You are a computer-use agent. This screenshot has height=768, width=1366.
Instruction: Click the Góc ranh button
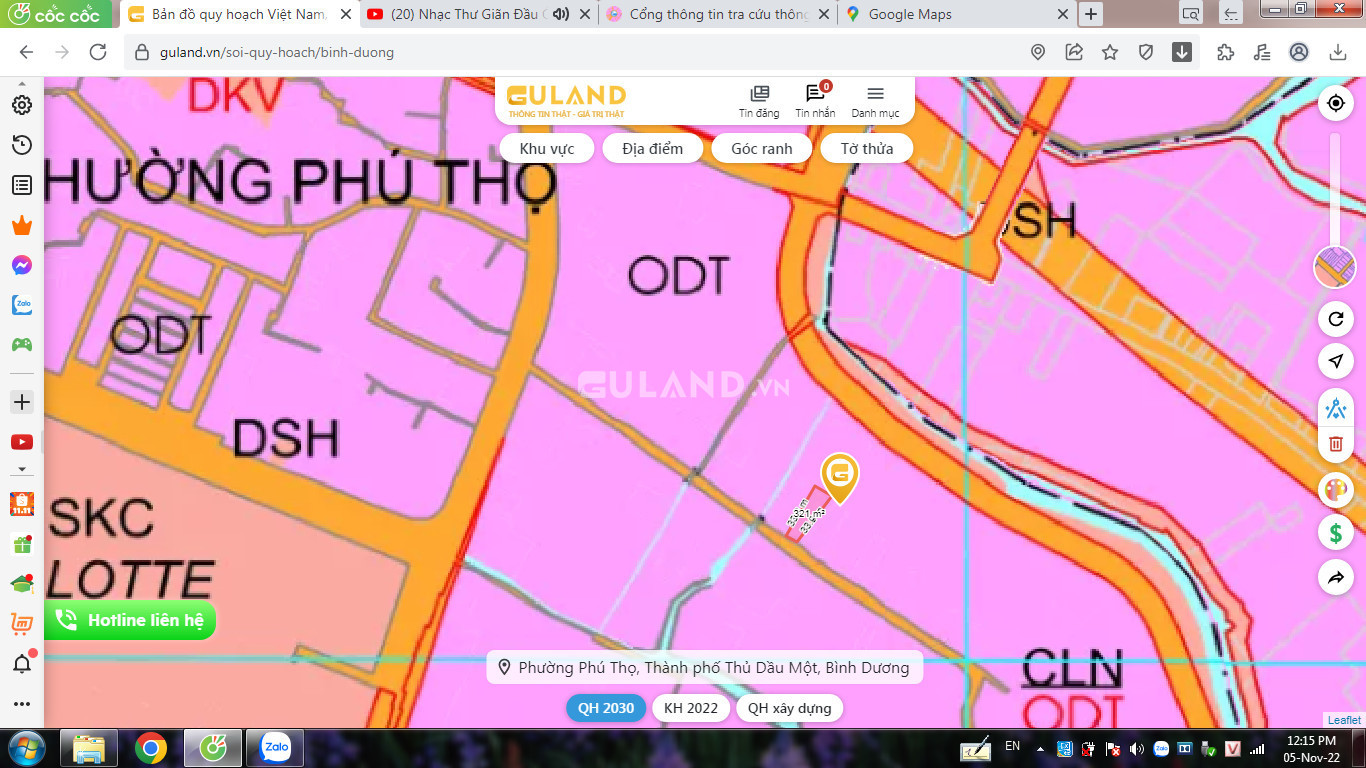pyautogui.click(x=761, y=149)
